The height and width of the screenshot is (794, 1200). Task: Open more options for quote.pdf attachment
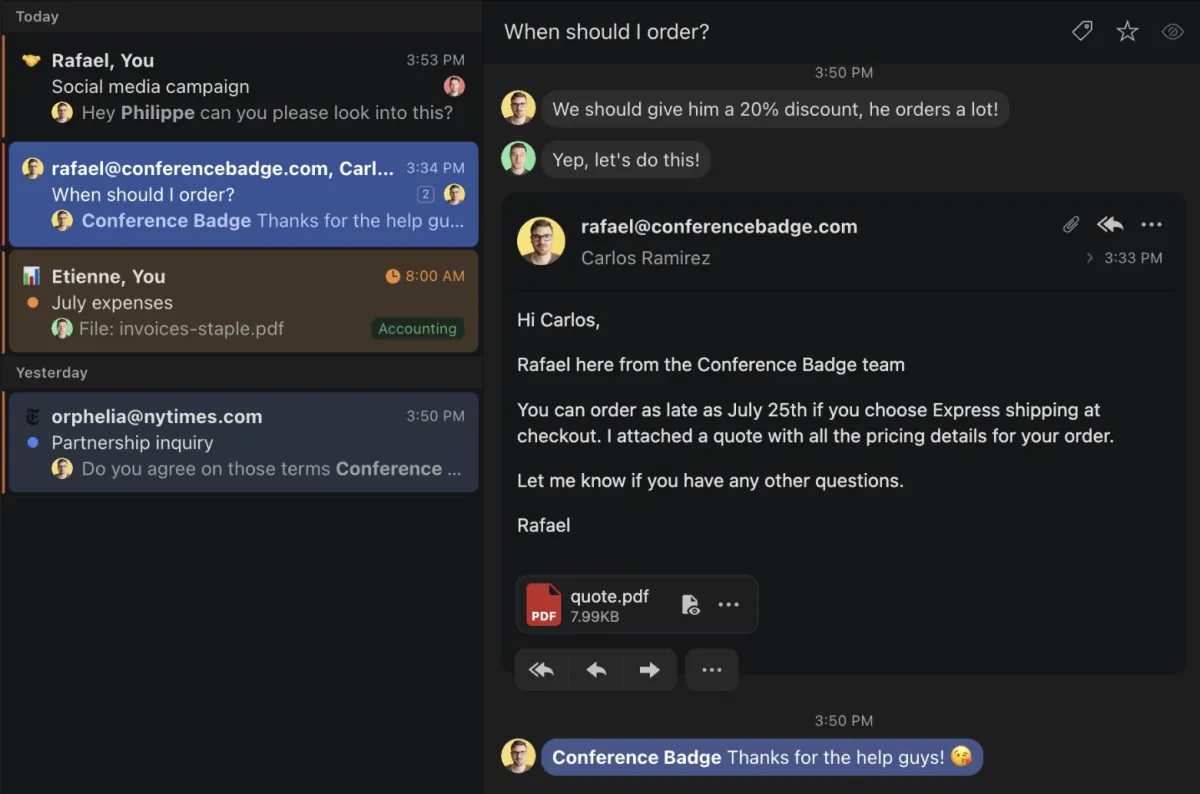729,604
